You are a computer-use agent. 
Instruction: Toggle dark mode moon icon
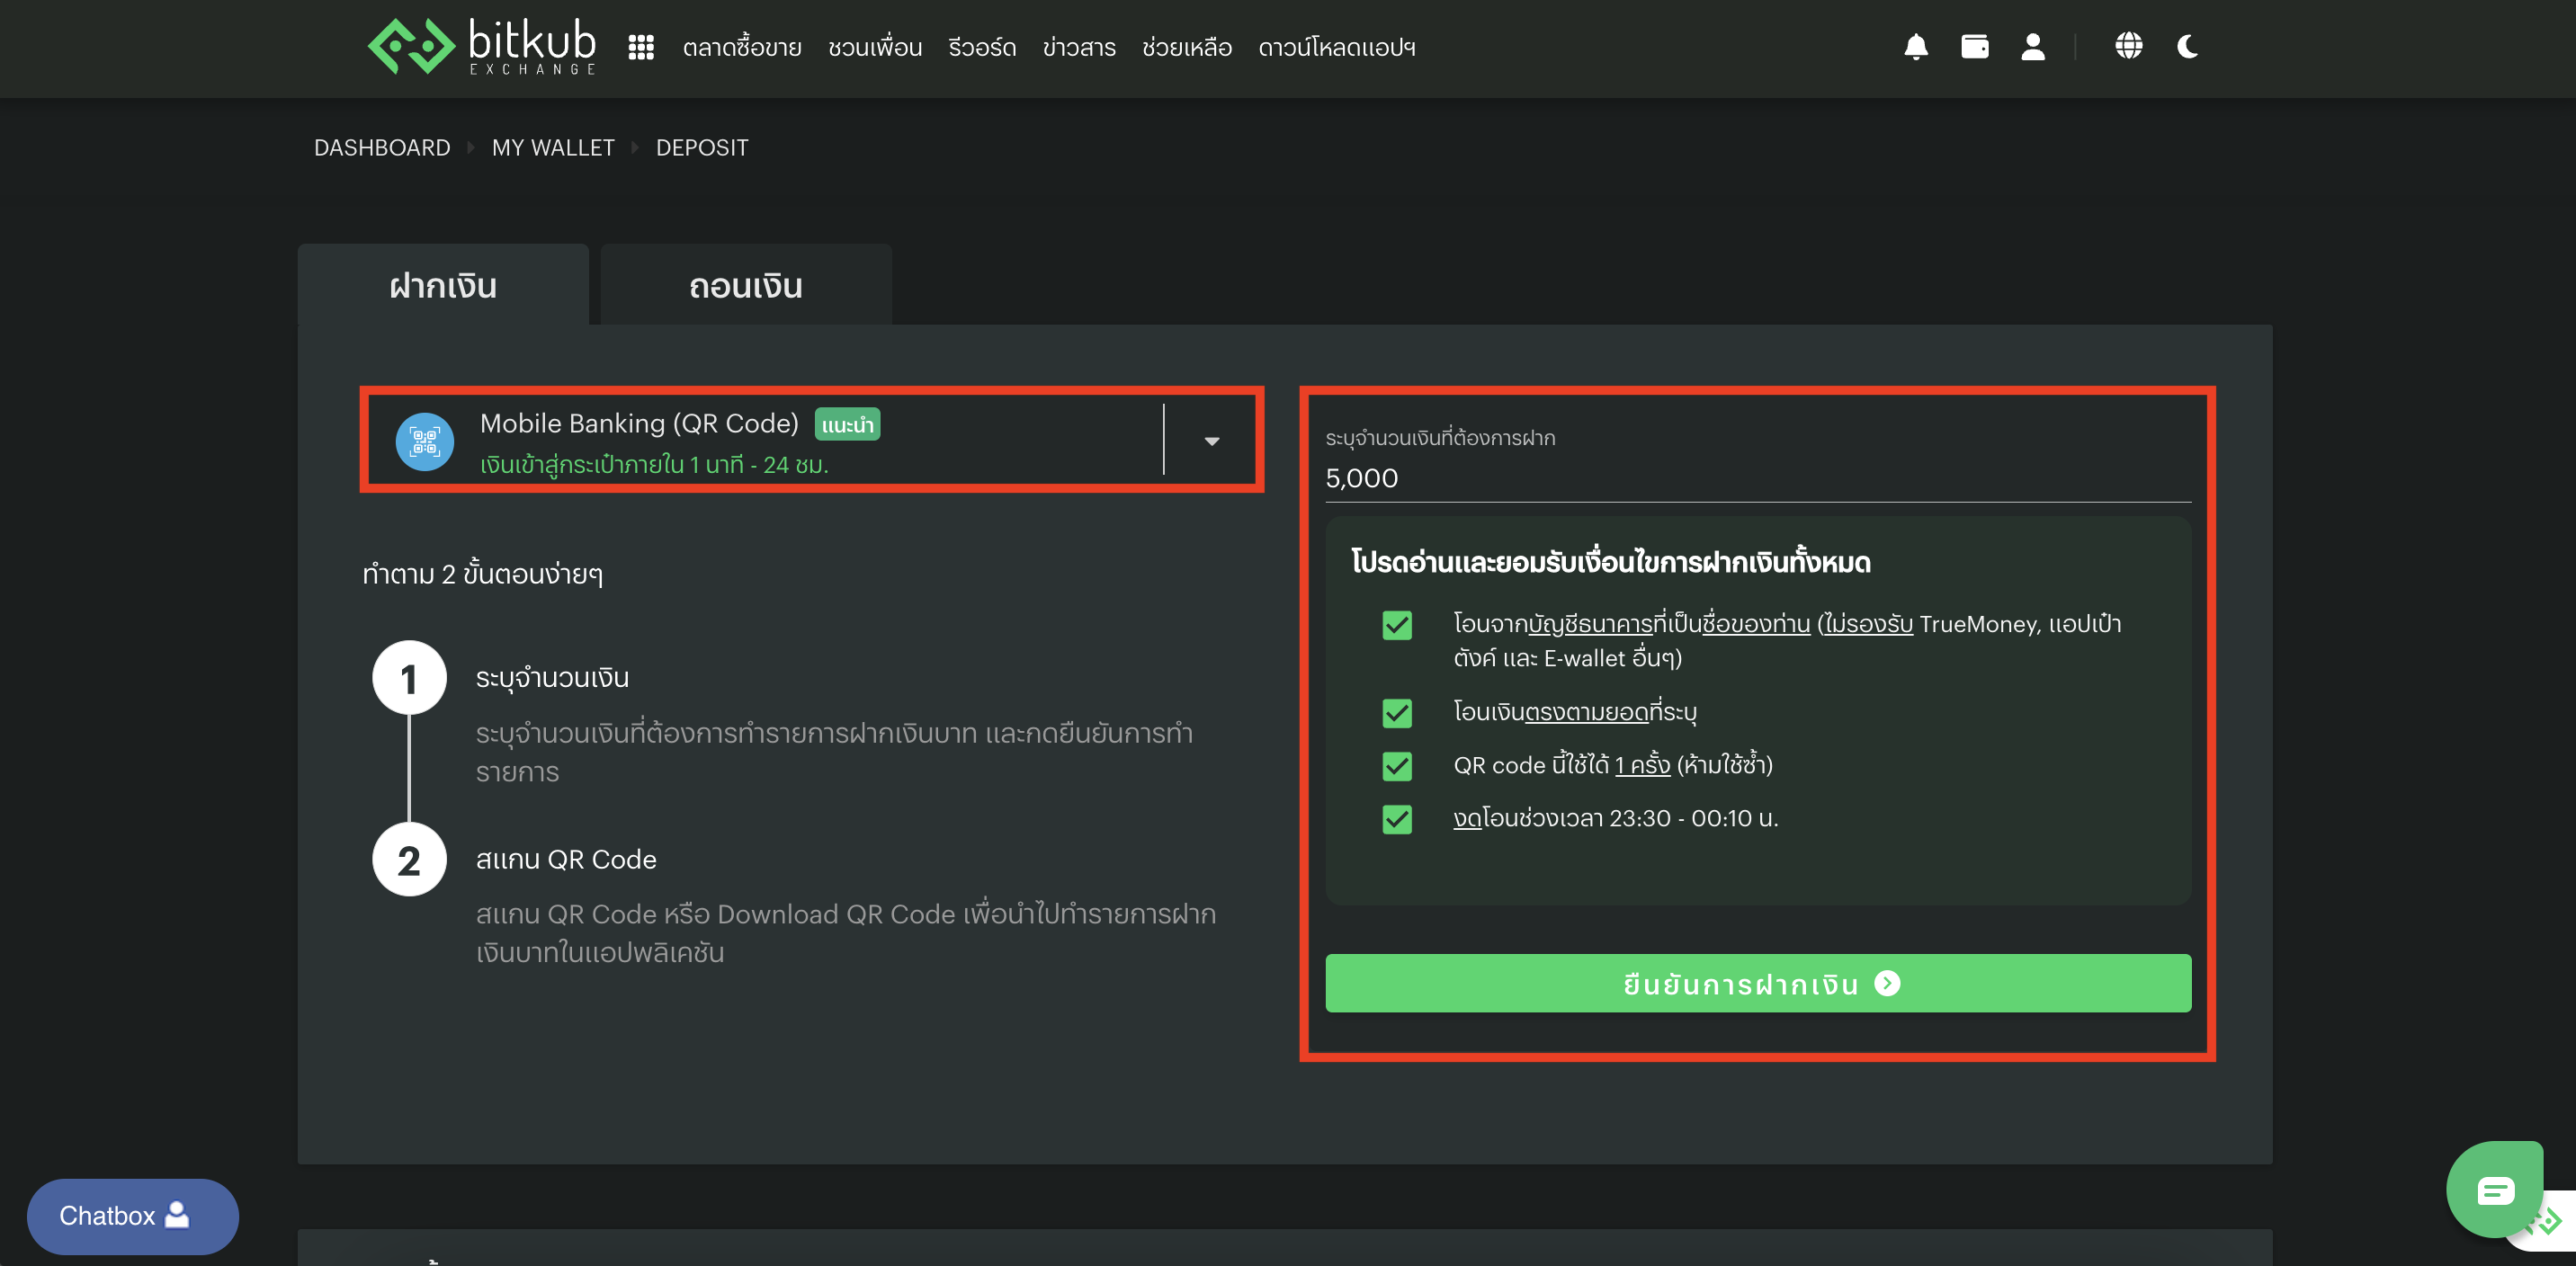click(2187, 47)
